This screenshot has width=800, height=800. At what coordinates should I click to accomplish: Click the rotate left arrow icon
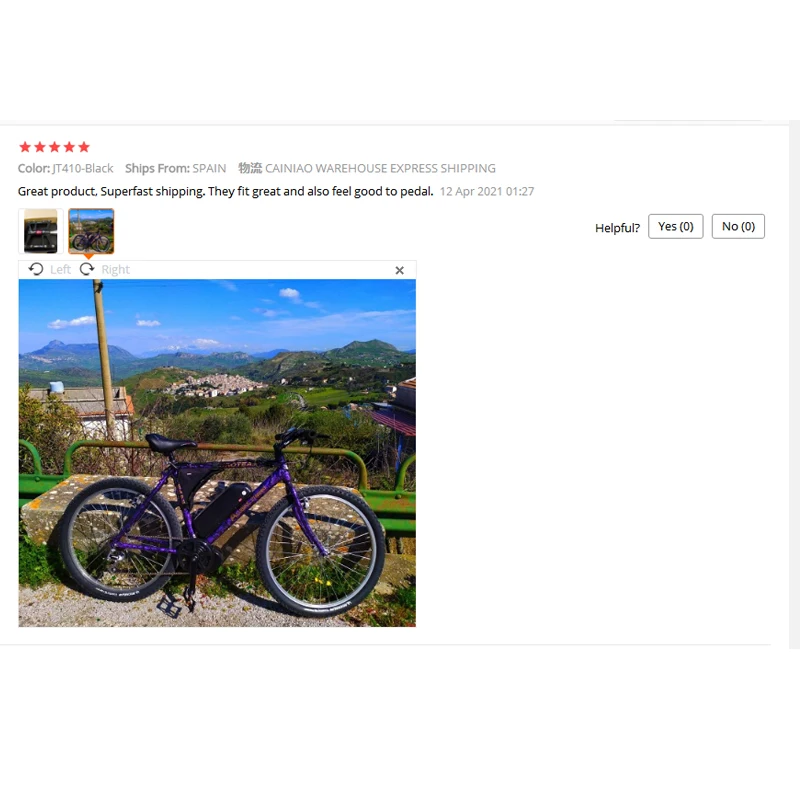click(36, 269)
